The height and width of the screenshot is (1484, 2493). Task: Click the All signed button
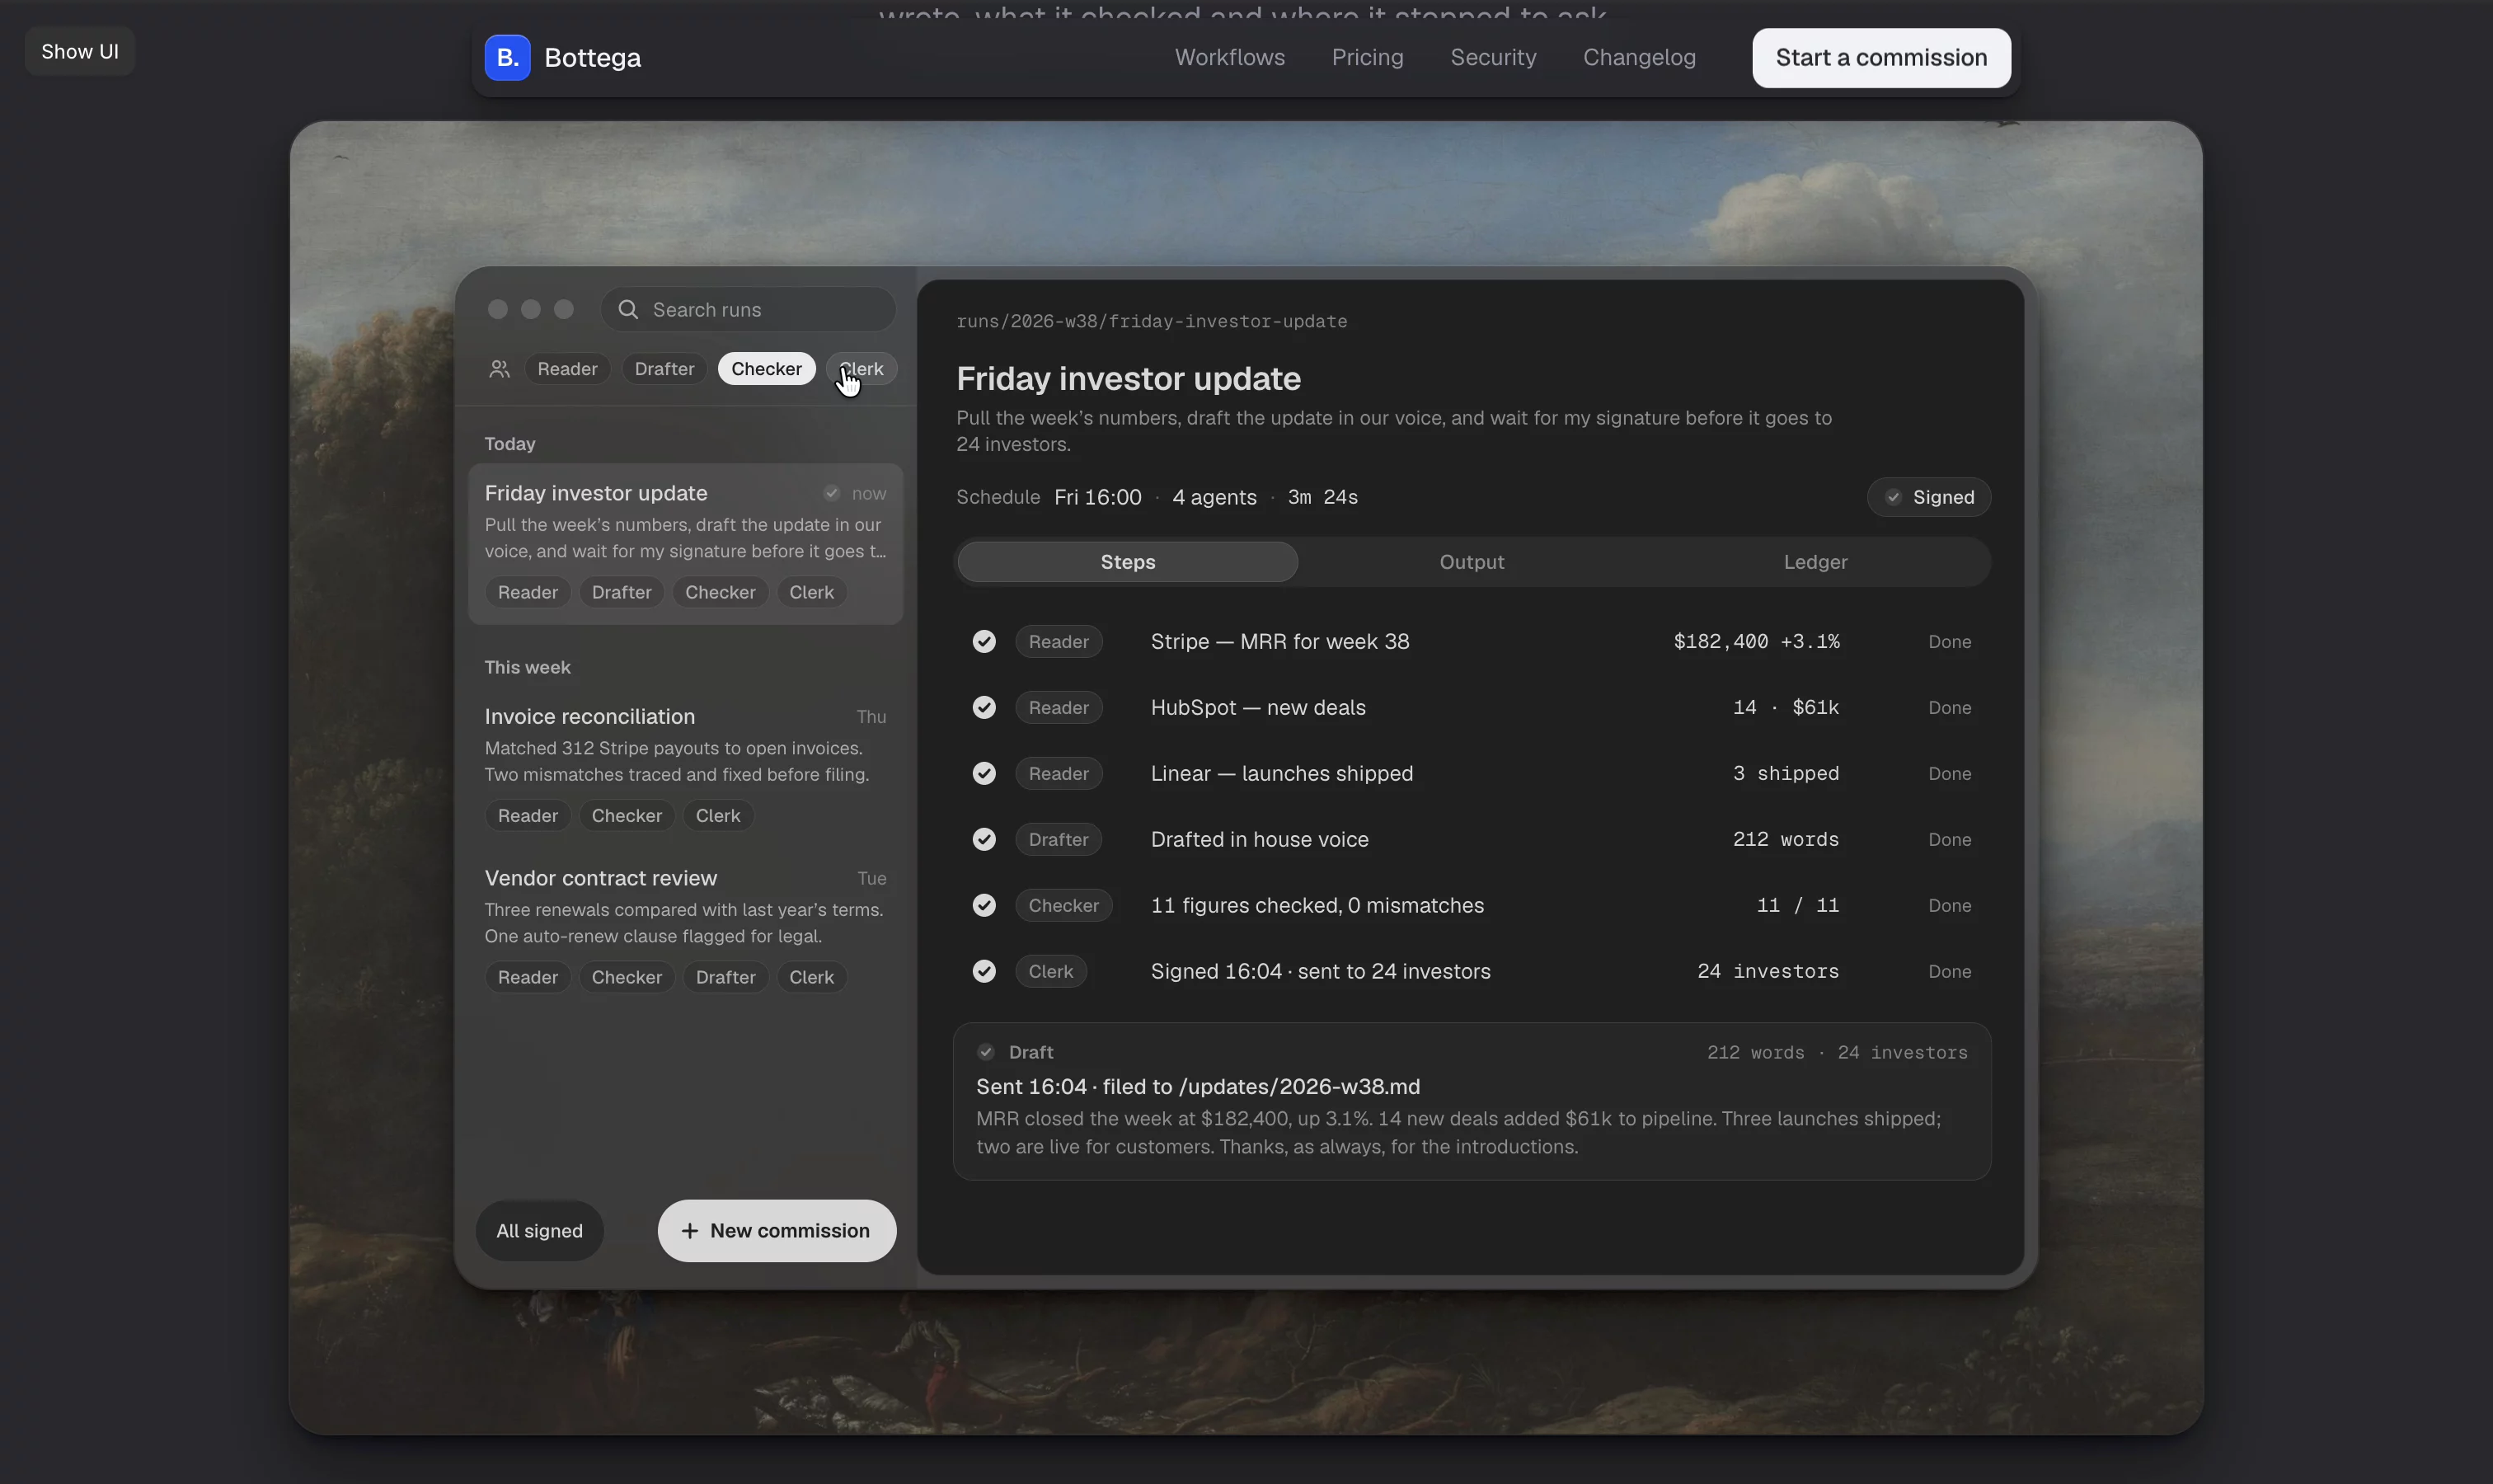point(539,1231)
